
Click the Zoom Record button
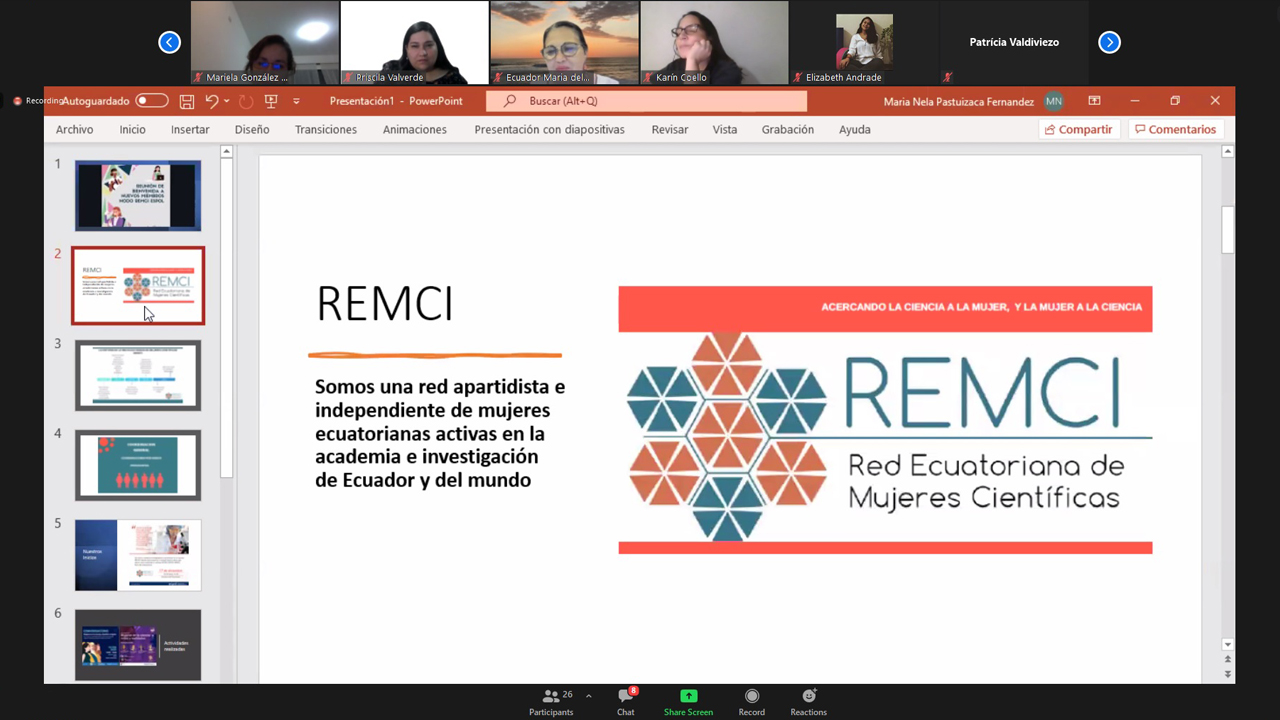coord(752,702)
